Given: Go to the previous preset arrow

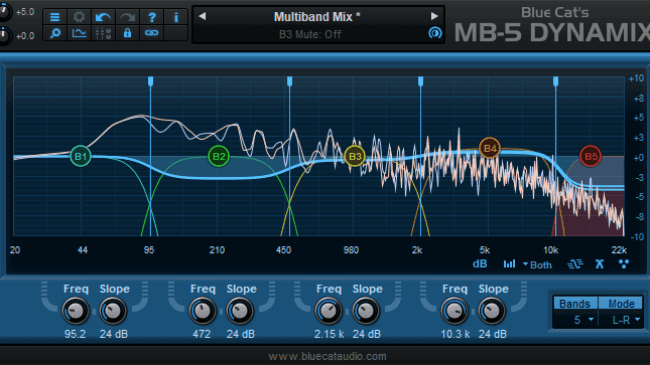Looking at the screenshot, I should pos(202,16).
